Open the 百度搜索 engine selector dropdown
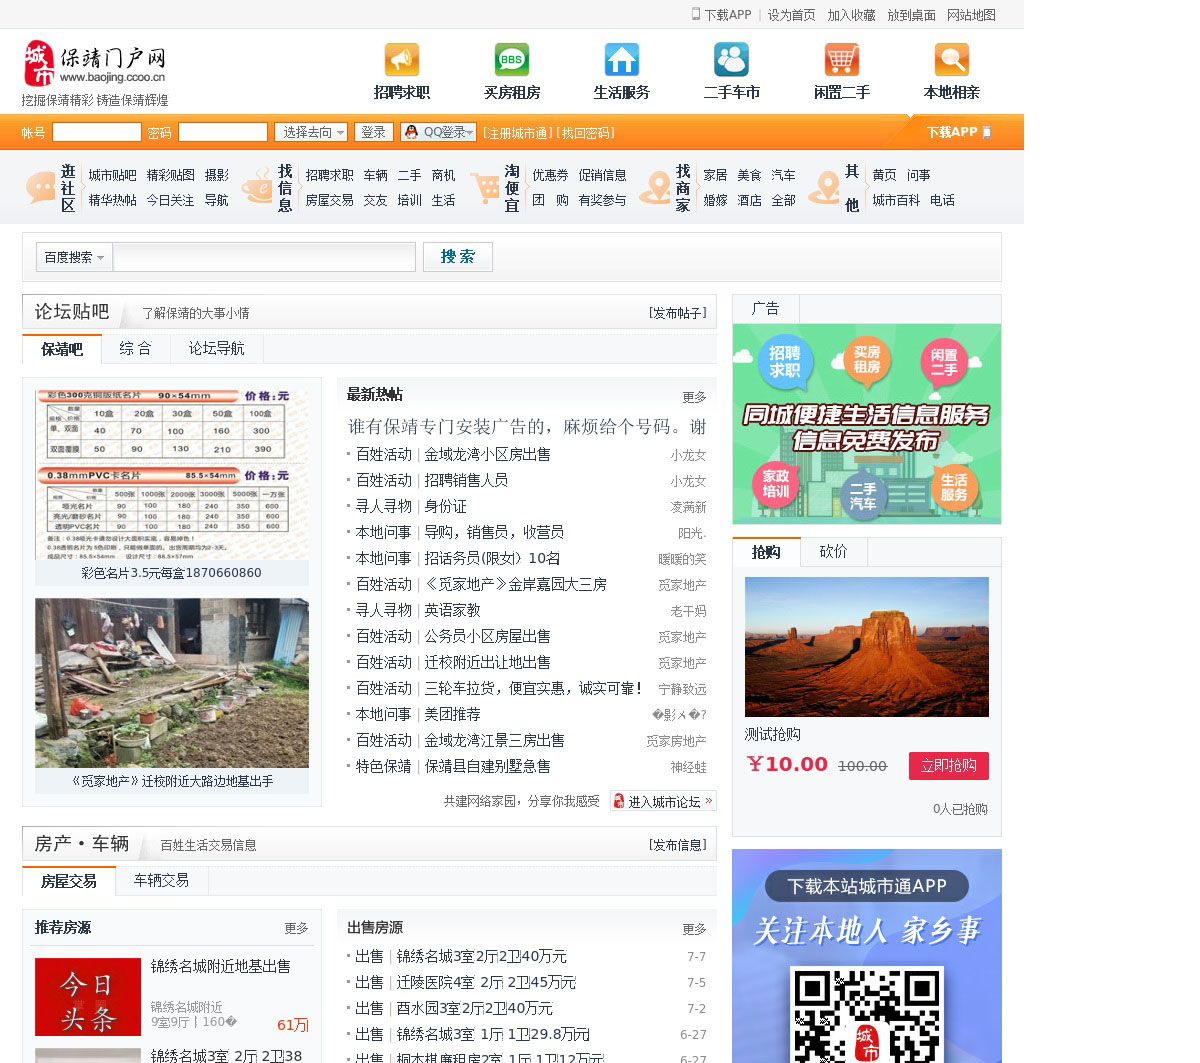 click(x=74, y=257)
